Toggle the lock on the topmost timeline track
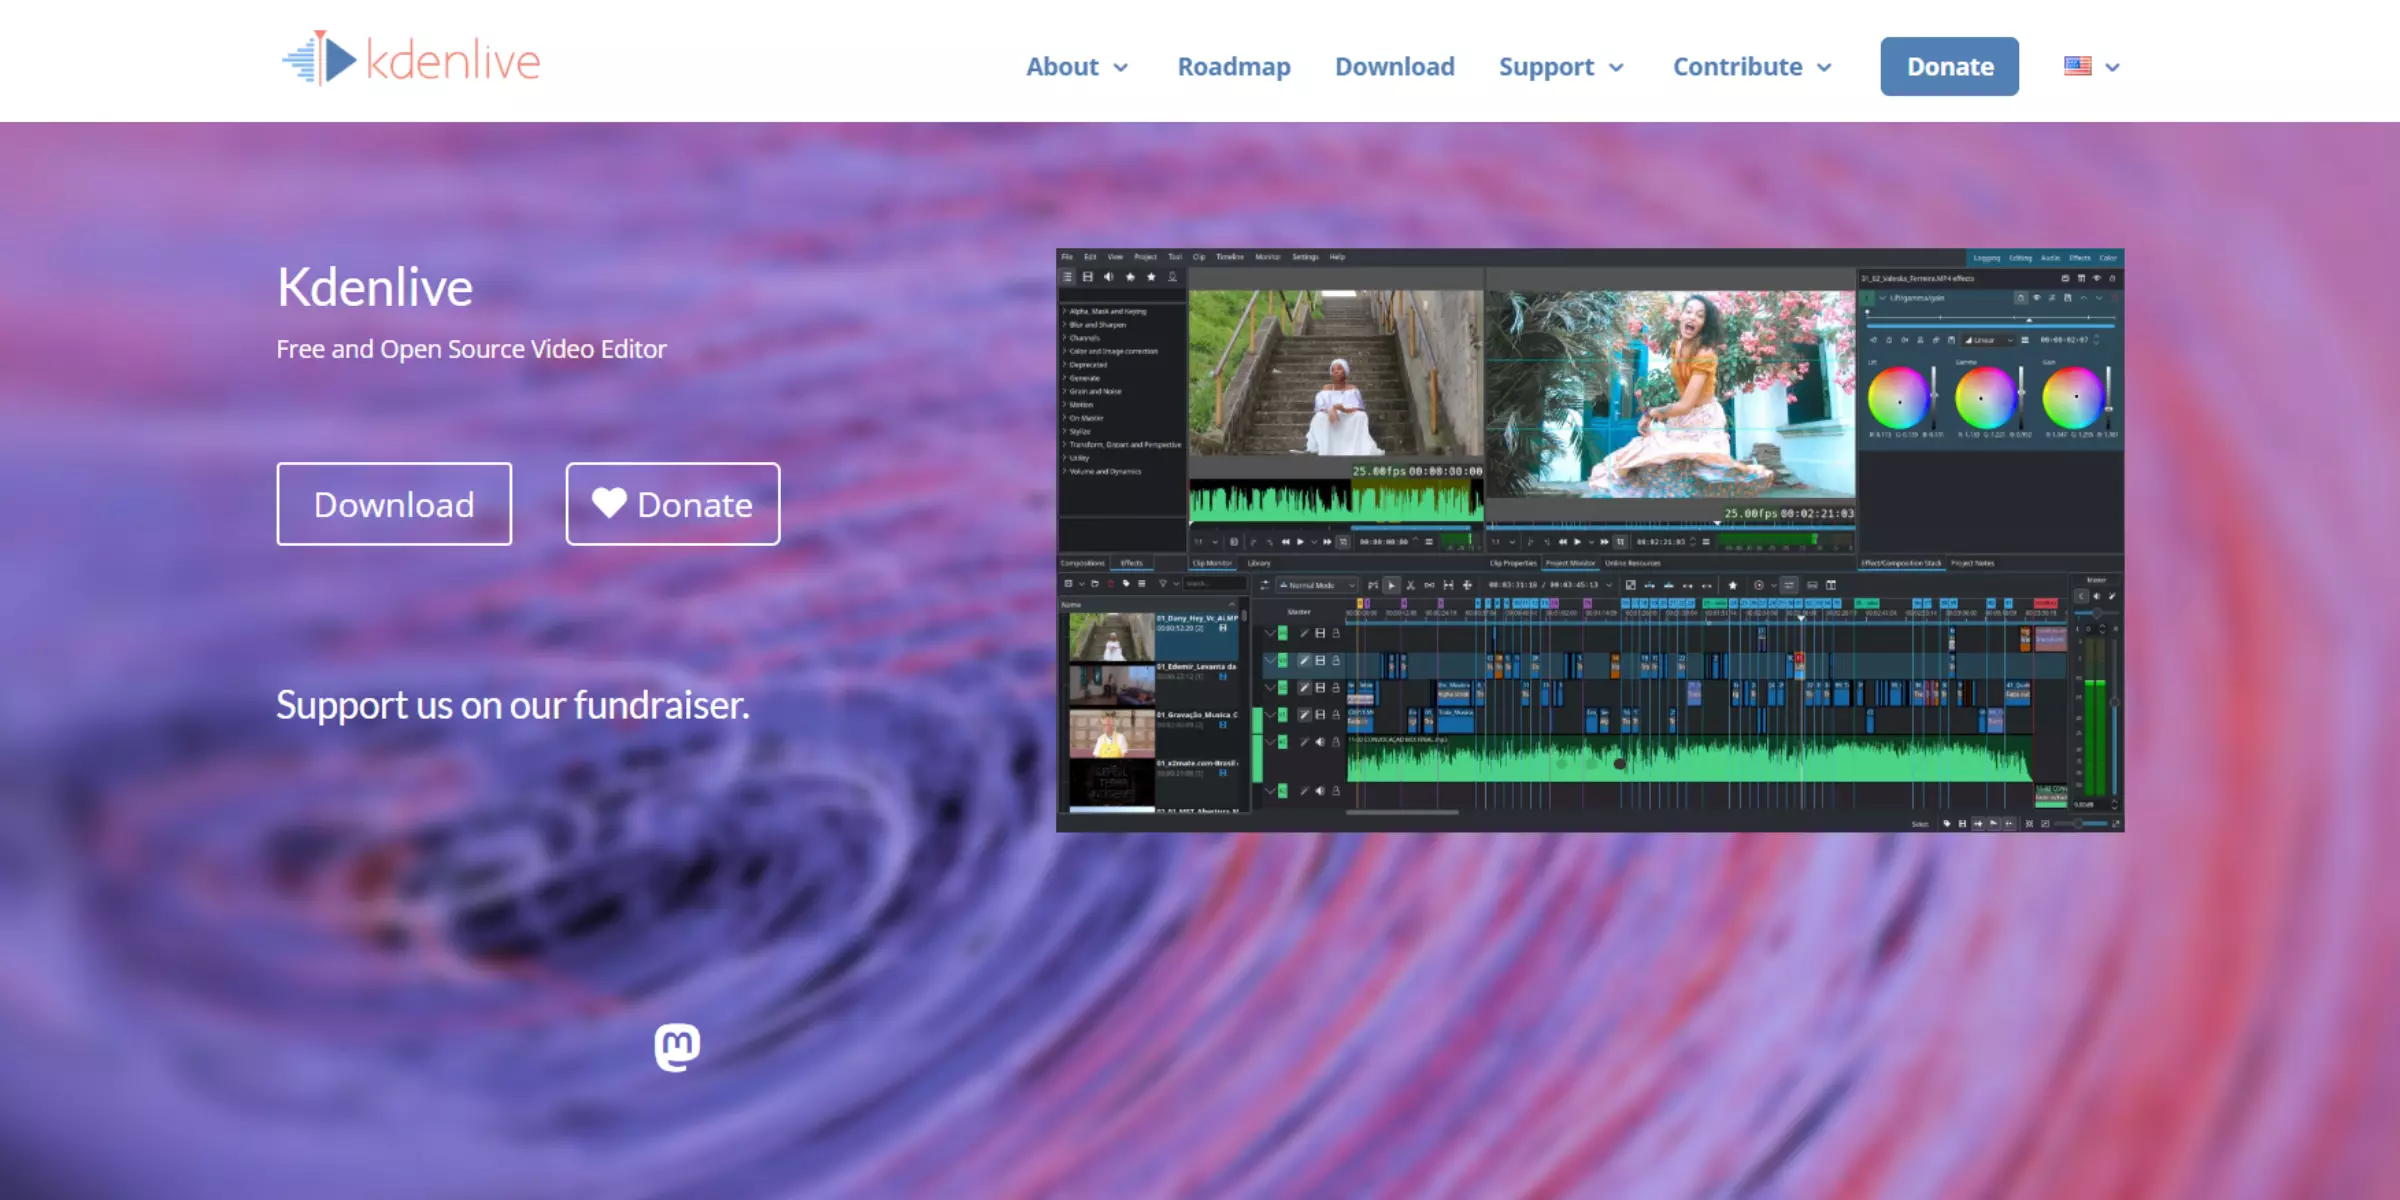The width and height of the screenshot is (2400, 1200). [x=1336, y=633]
